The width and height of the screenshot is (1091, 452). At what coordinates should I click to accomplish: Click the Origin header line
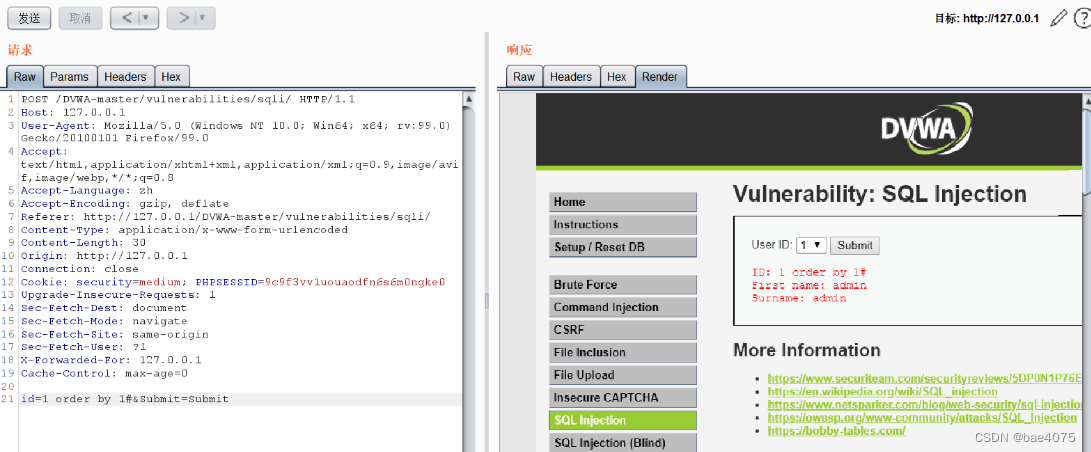[x=104, y=256]
